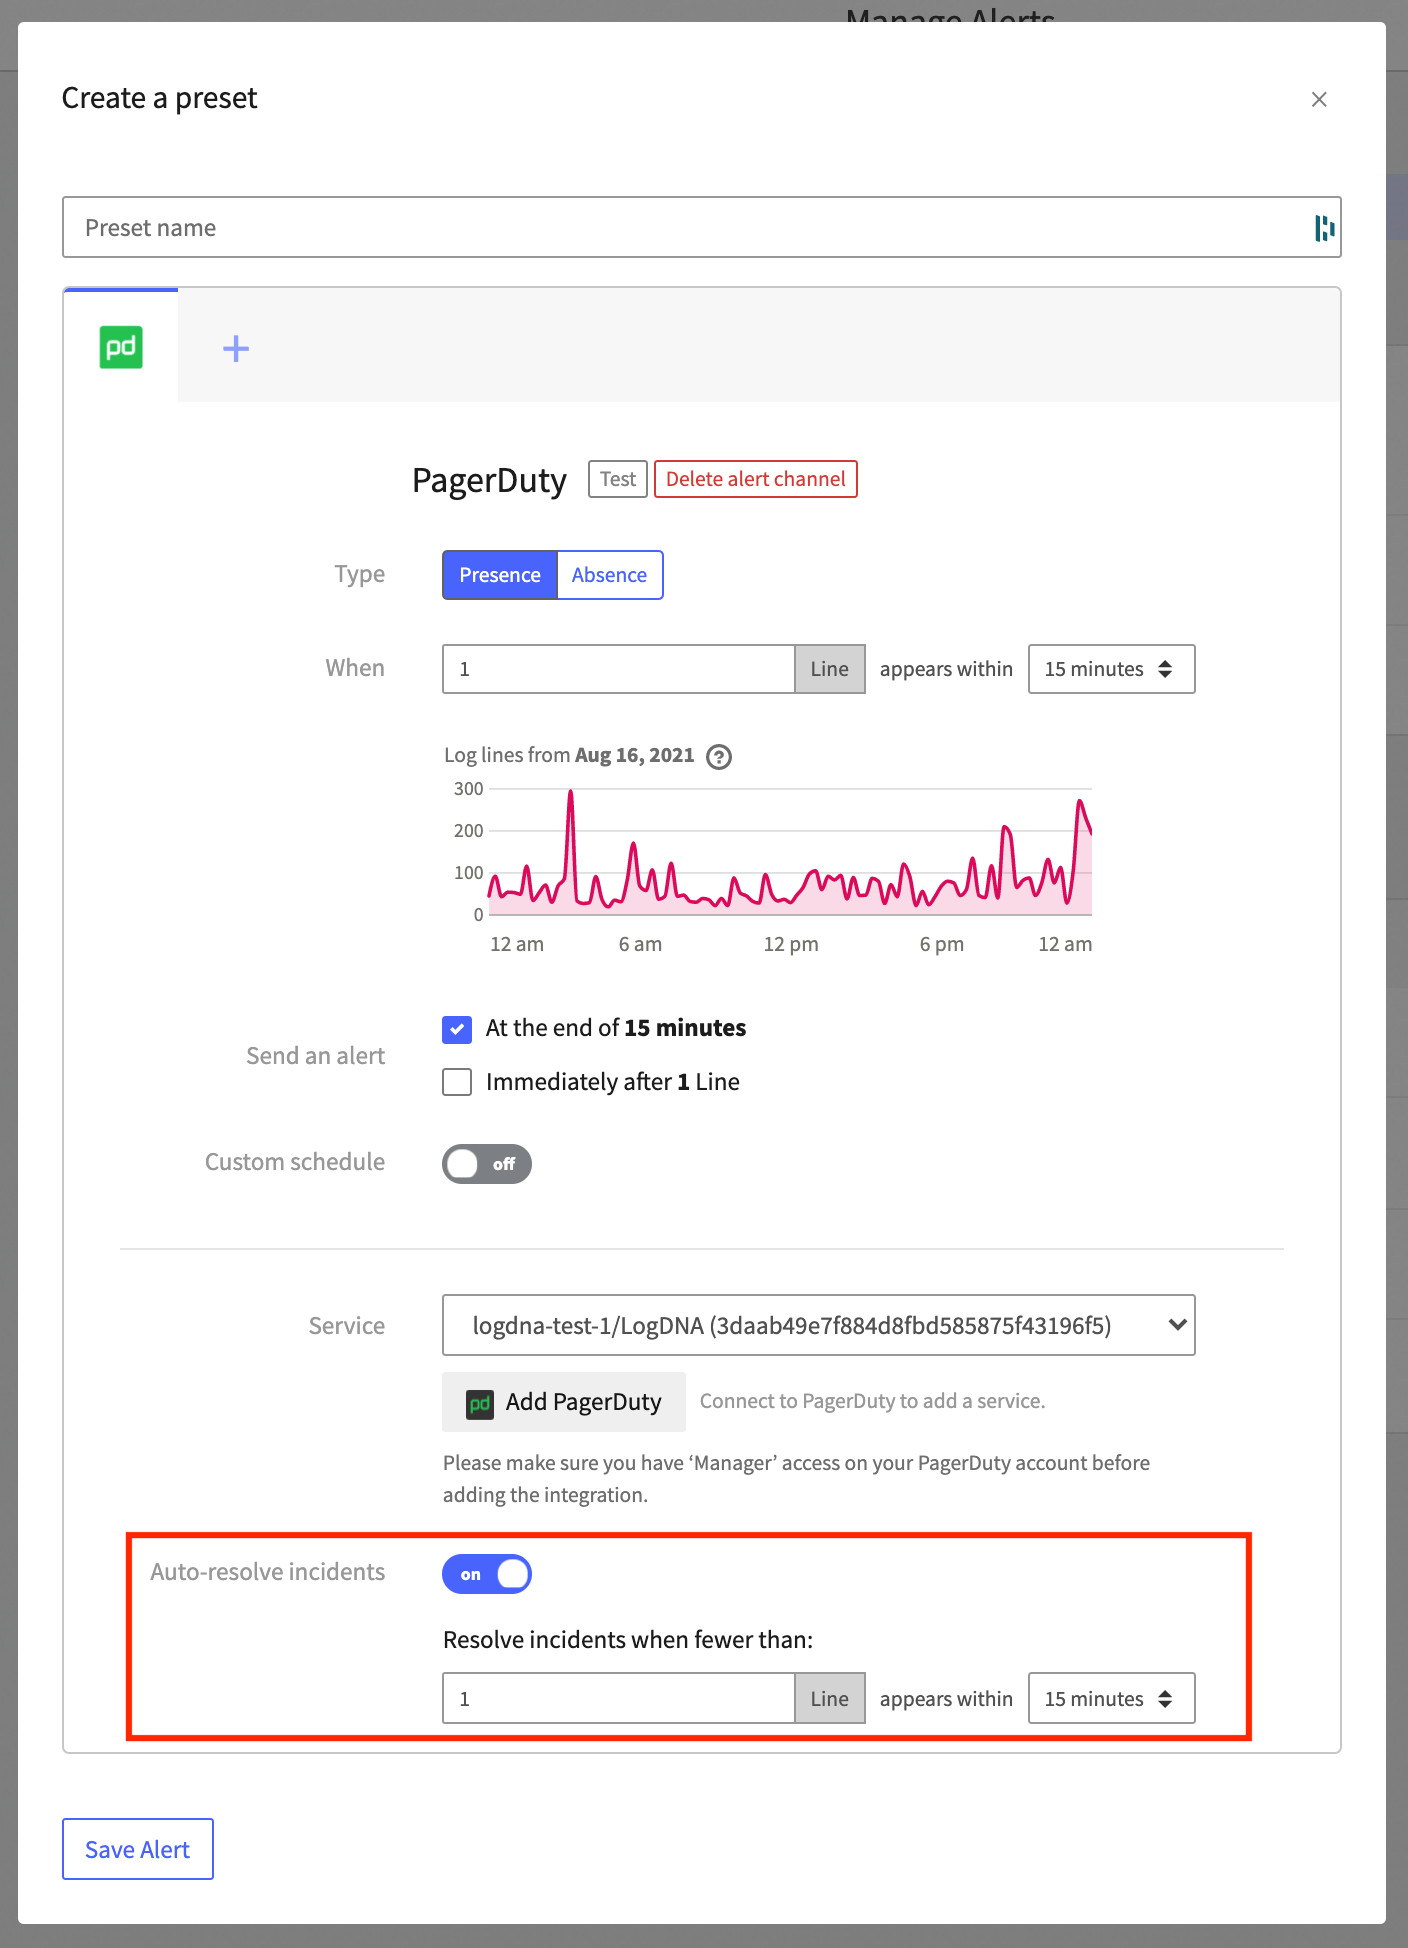1408x1948 pixels.
Task: Turn off Auto-resolve incidents toggle
Action: click(x=487, y=1574)
